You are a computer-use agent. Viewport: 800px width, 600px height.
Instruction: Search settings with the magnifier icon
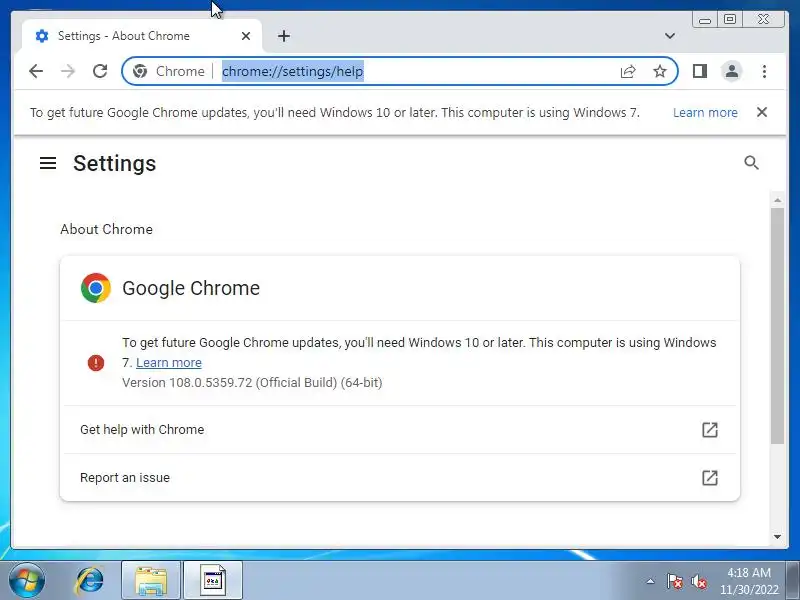751,163
